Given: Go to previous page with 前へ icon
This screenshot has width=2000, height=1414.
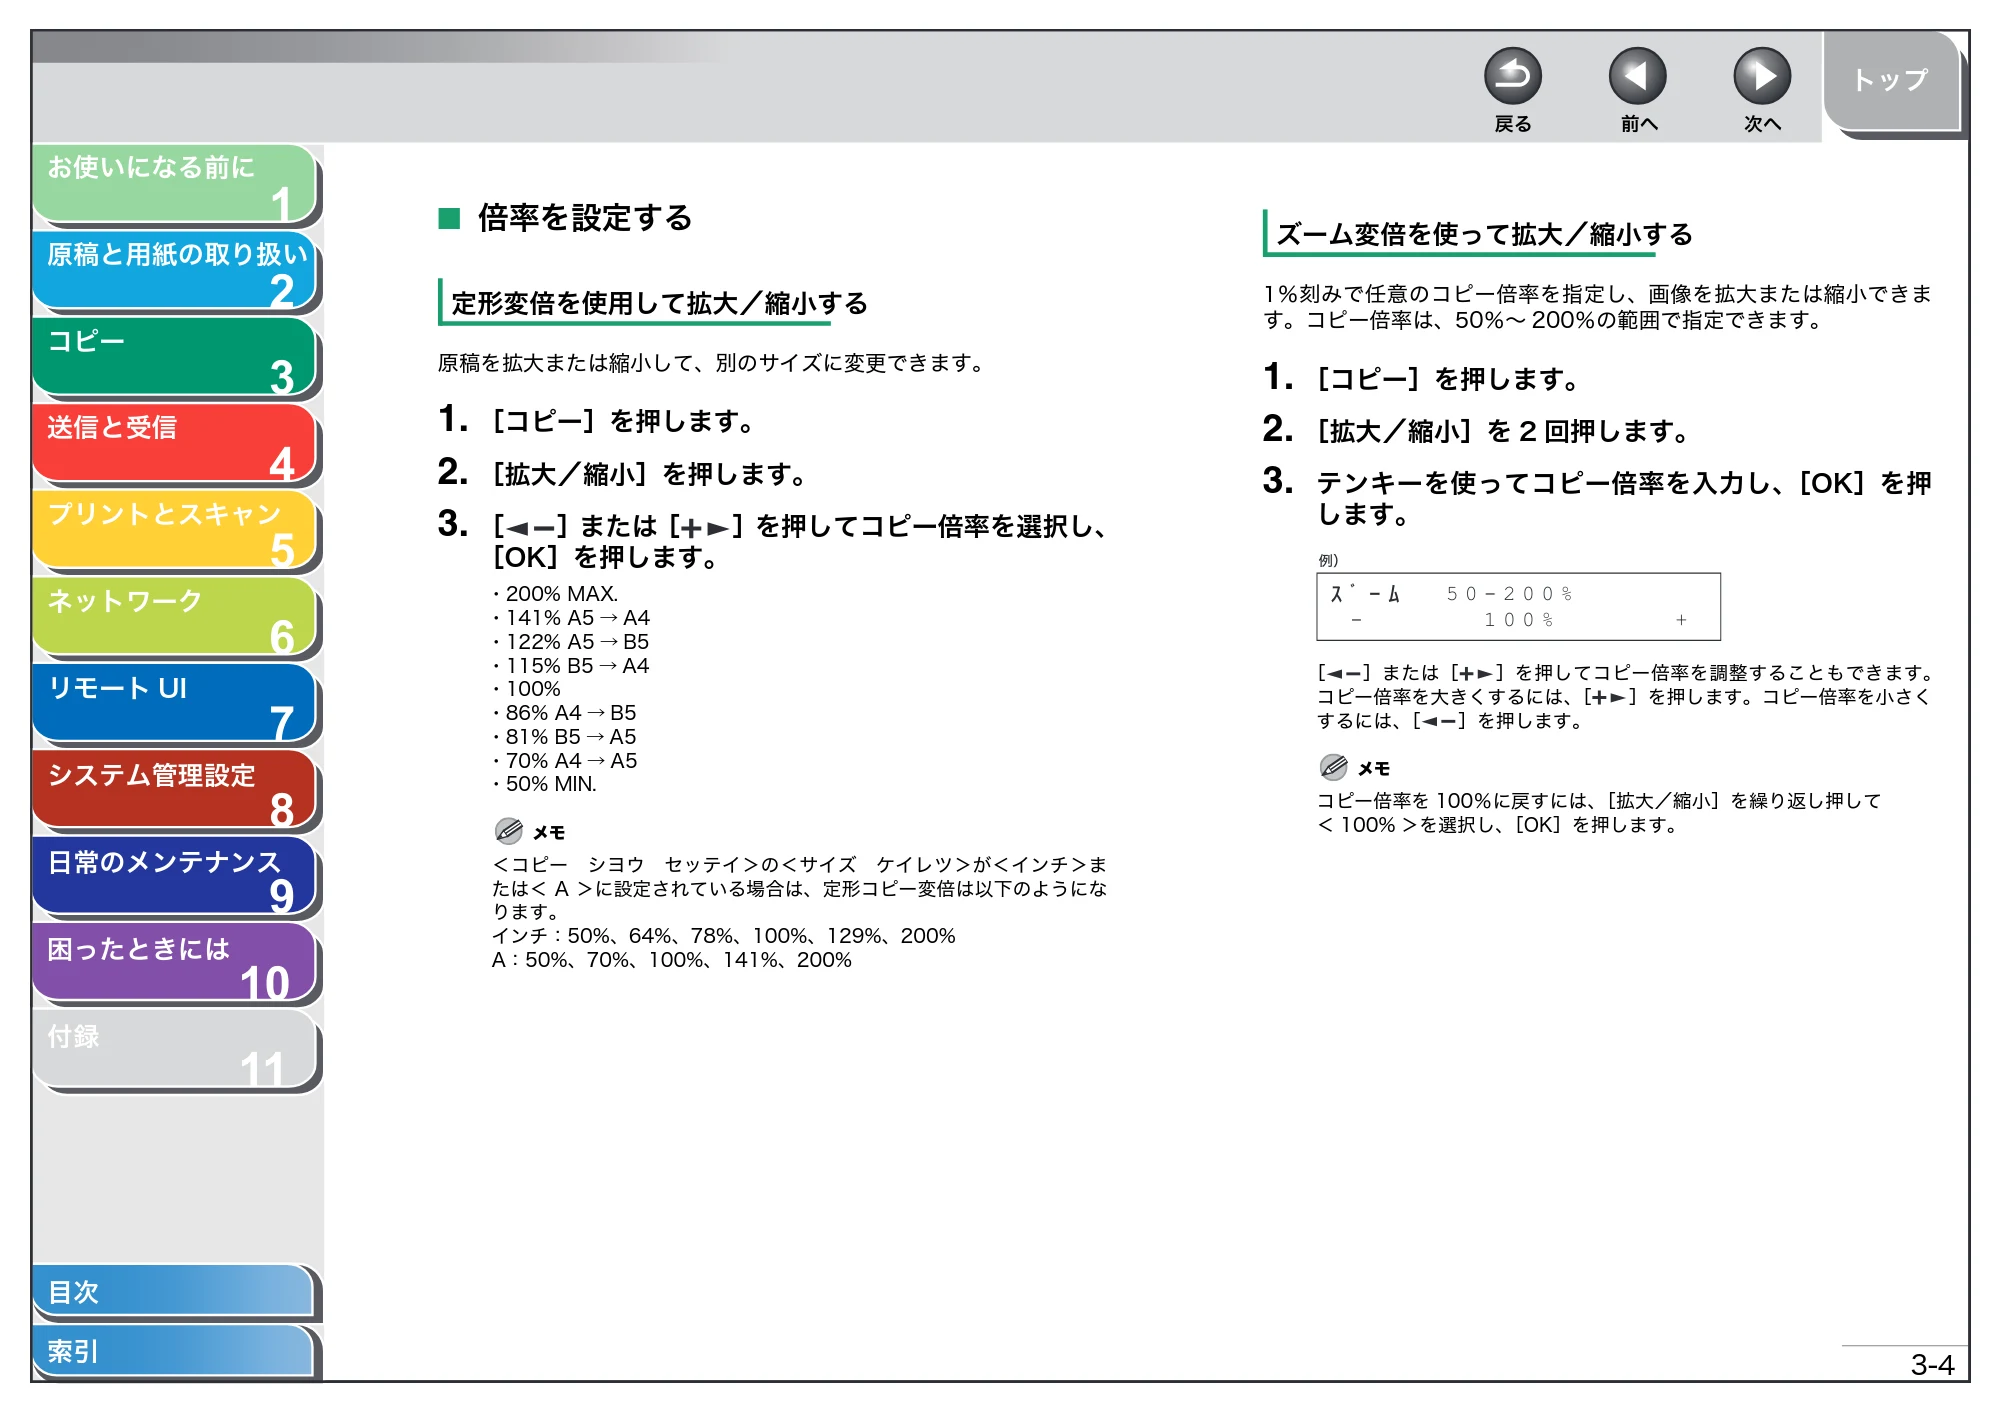Looking at the screenshot, I should tap(1637, 76).
